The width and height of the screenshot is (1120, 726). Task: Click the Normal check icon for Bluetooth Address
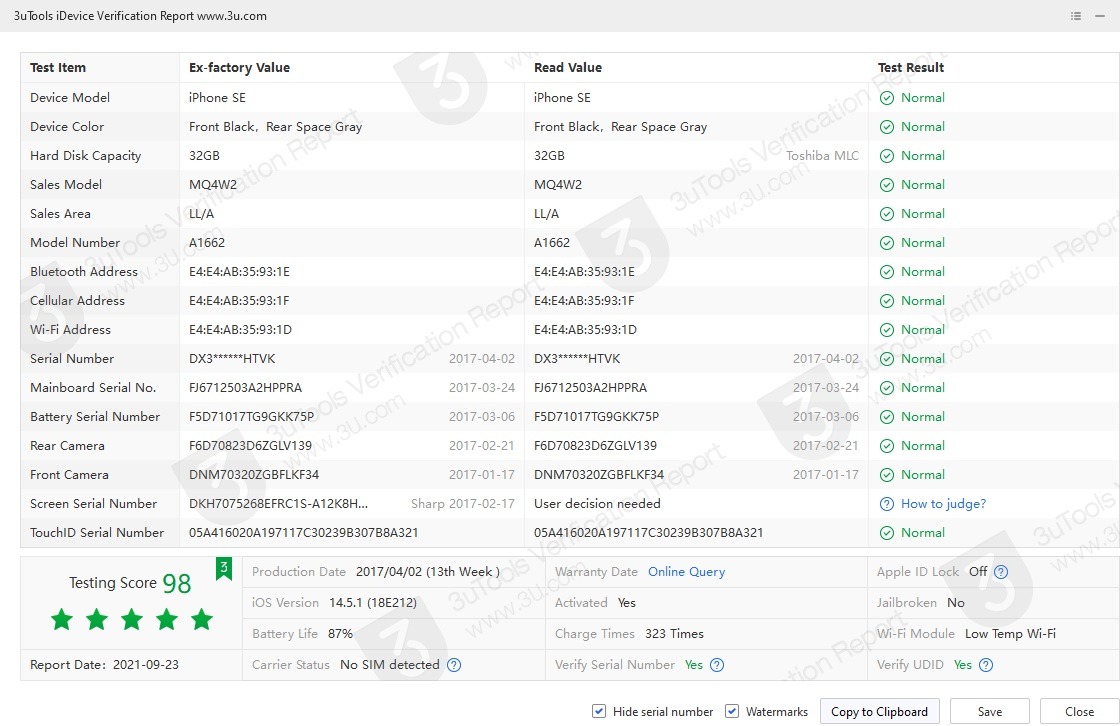click(886, 272)
